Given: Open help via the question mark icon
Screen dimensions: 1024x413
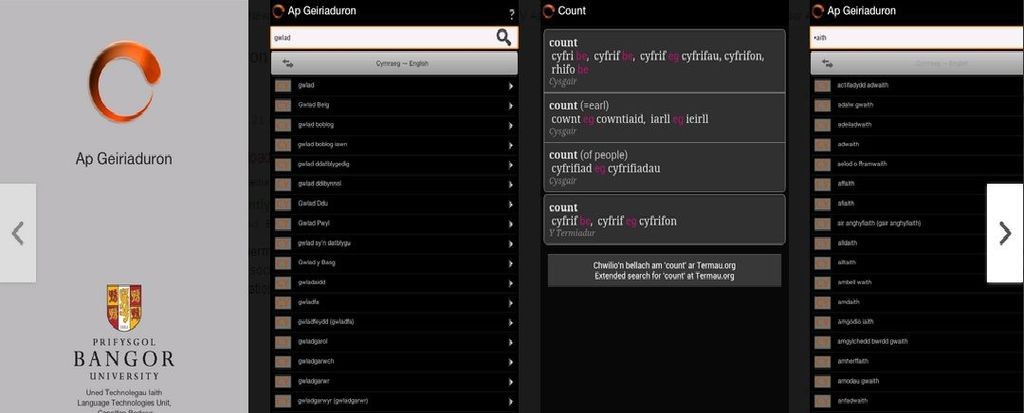Looking at the screenshot, I should 511,15.
